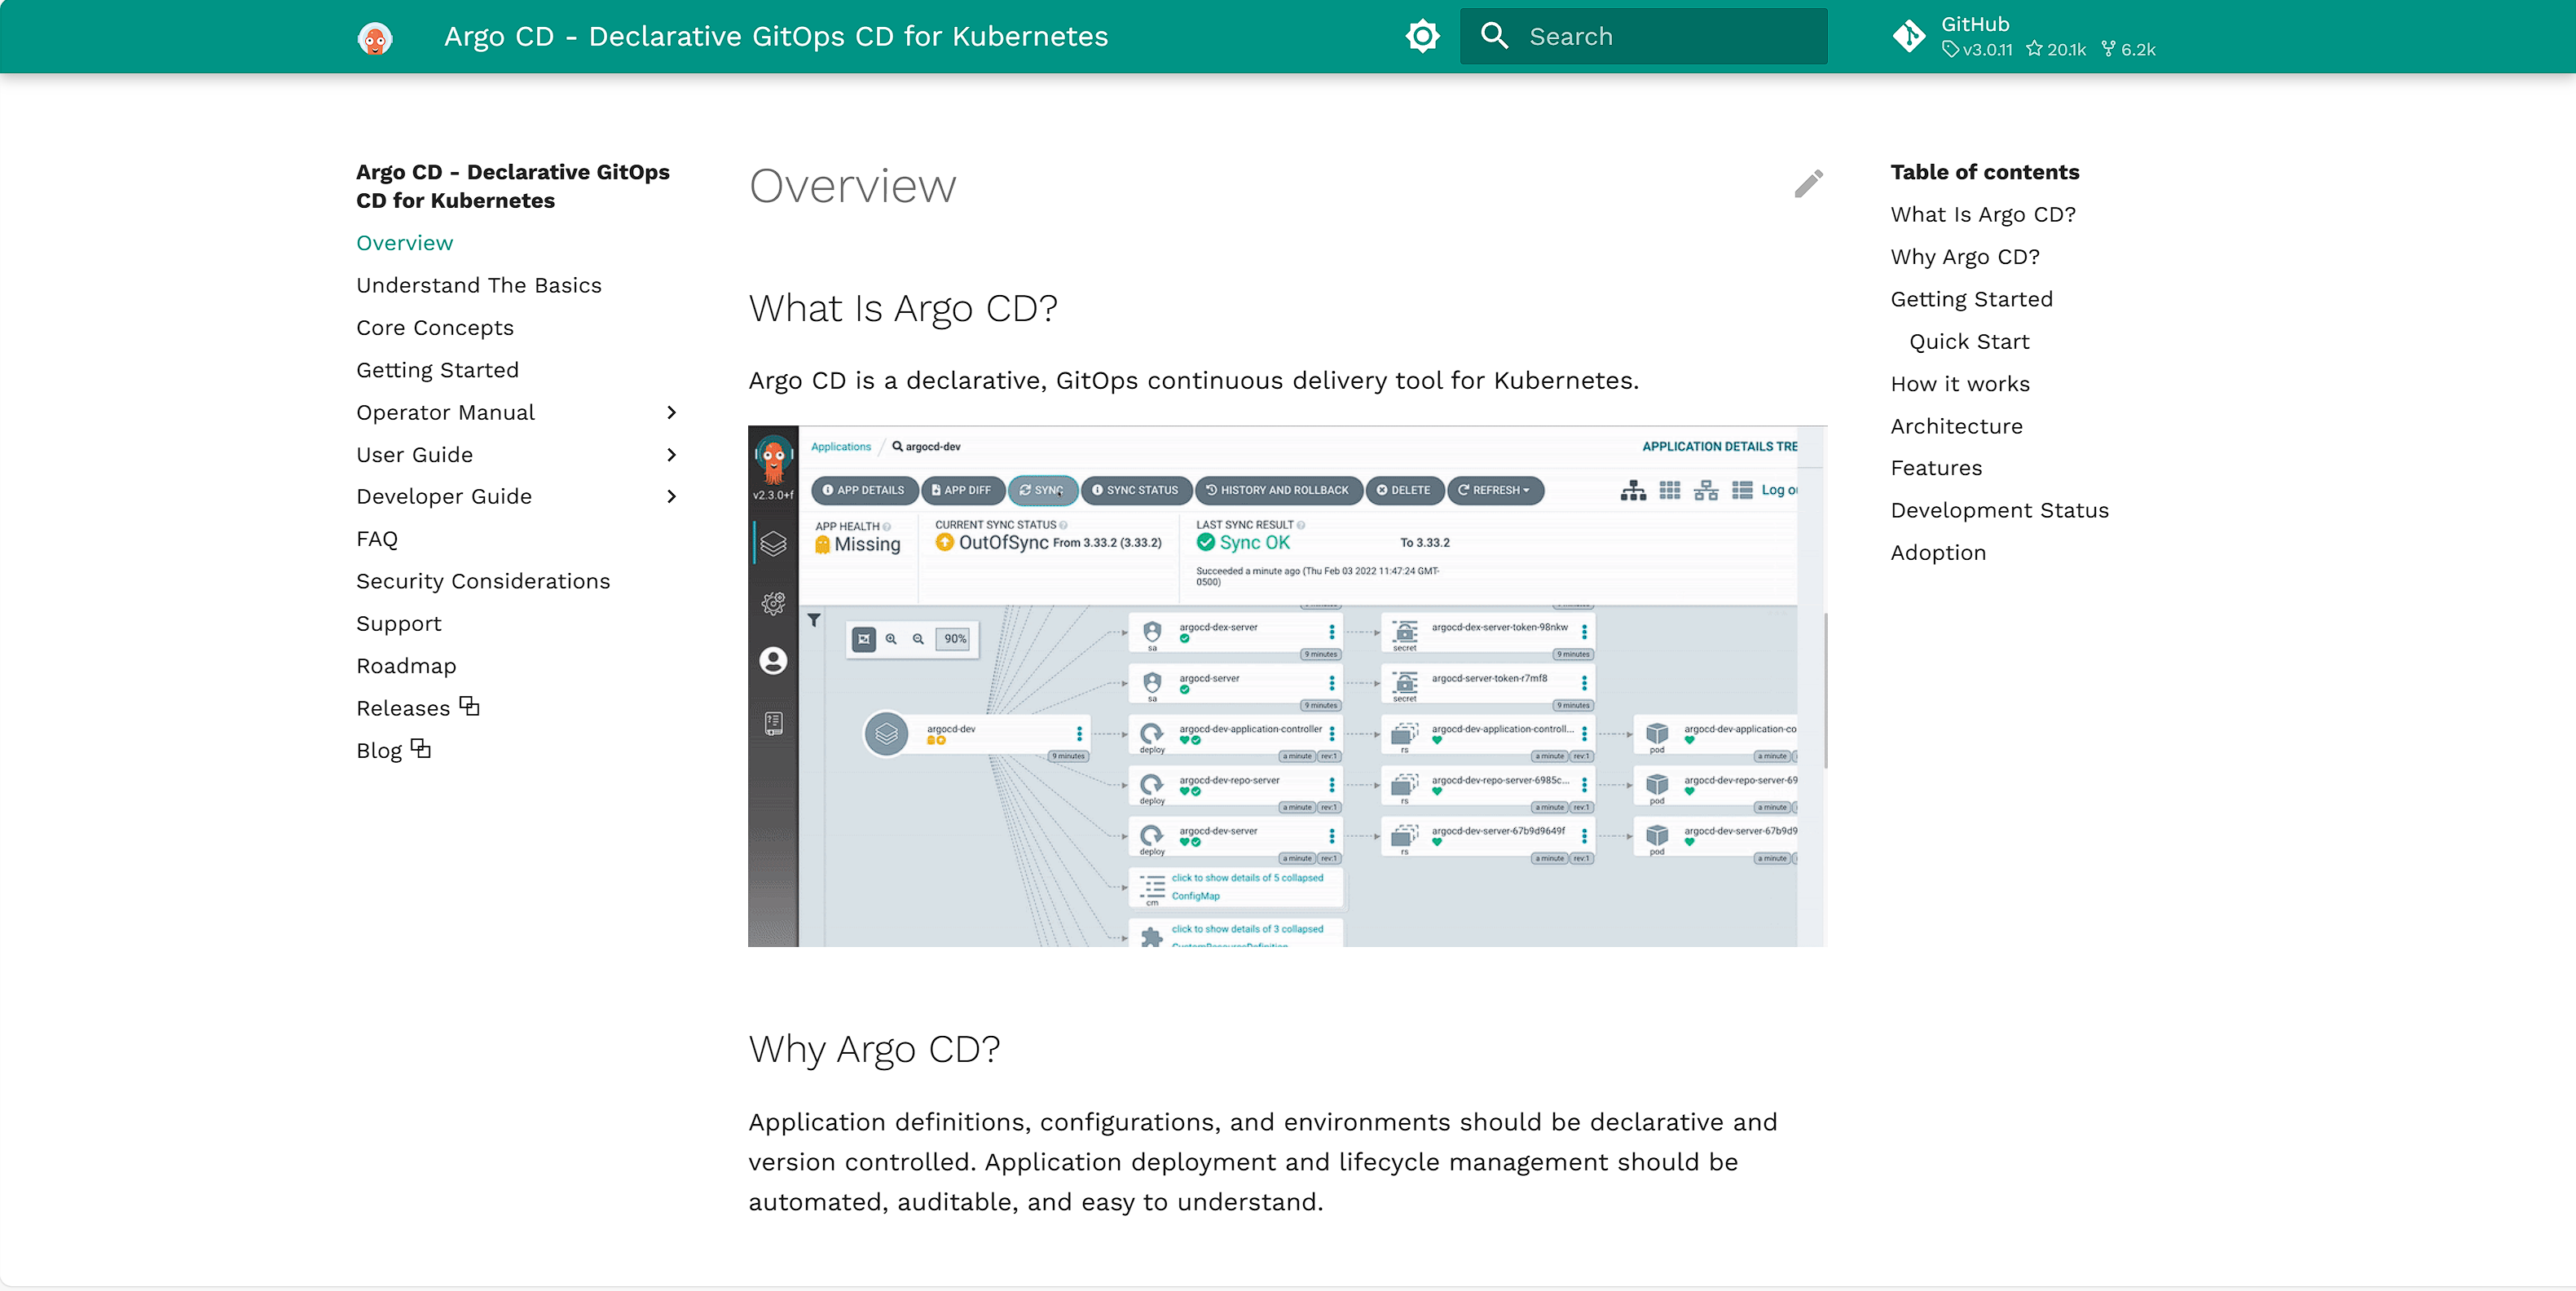Click the GitHub stars count icon

2034,49
